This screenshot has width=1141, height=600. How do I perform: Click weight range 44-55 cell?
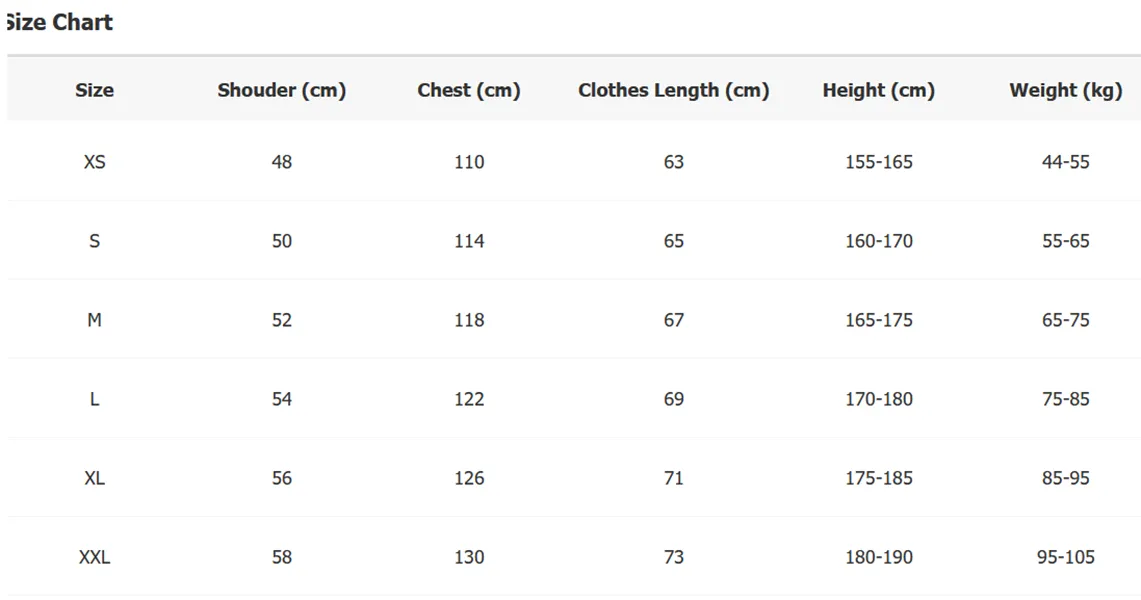pyautogui.click(x=1065, y=162)
